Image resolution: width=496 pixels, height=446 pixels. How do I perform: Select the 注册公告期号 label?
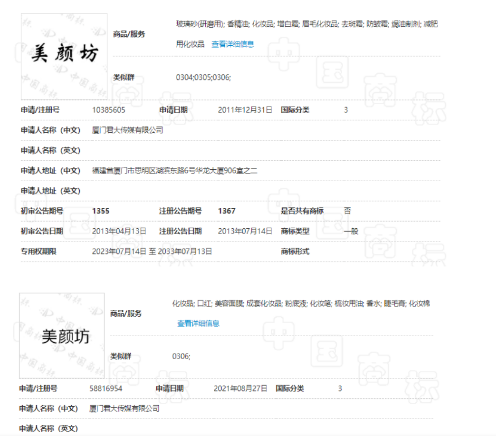180,211
